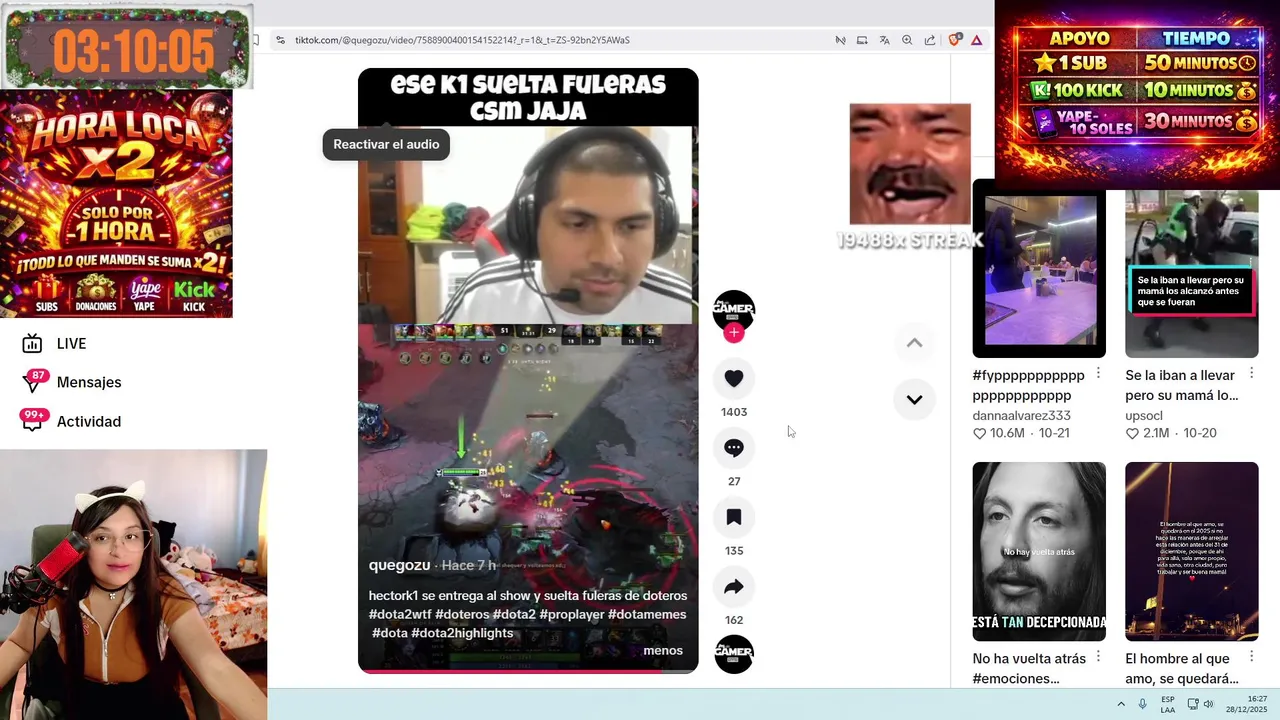This screenshot has height=720, width=1280.
Task: Collapse the description with 'menos'
Action: (x=663, y=650)
